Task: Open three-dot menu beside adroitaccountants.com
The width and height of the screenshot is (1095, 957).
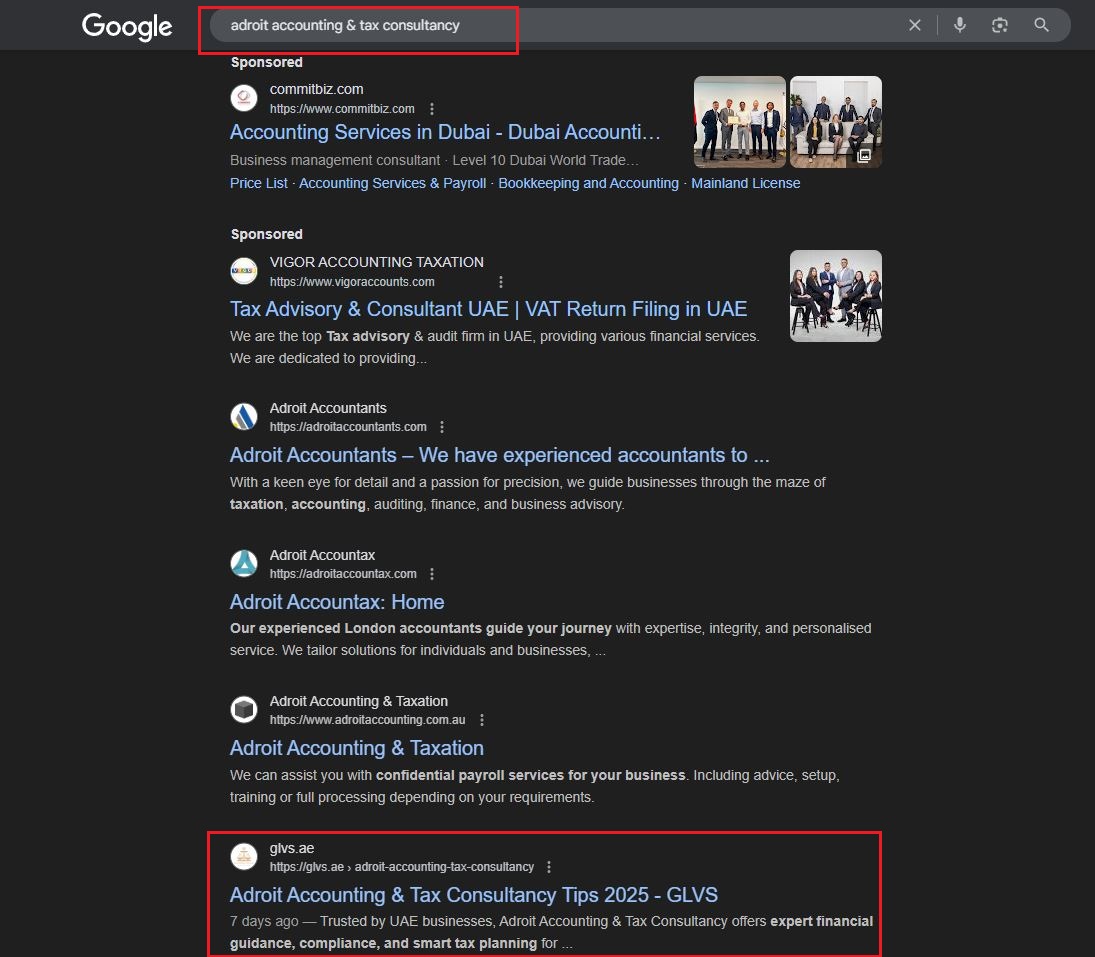Action: point(442,427)
